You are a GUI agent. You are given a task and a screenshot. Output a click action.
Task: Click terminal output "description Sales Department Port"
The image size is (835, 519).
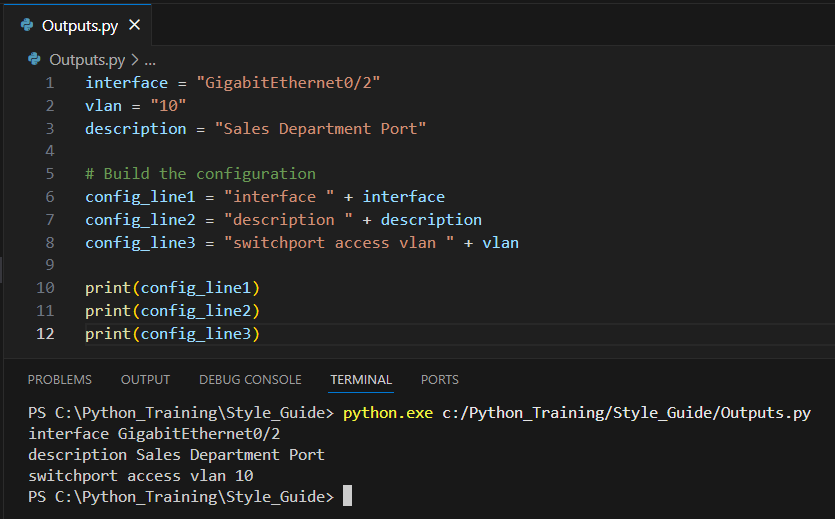pos(176,455)
